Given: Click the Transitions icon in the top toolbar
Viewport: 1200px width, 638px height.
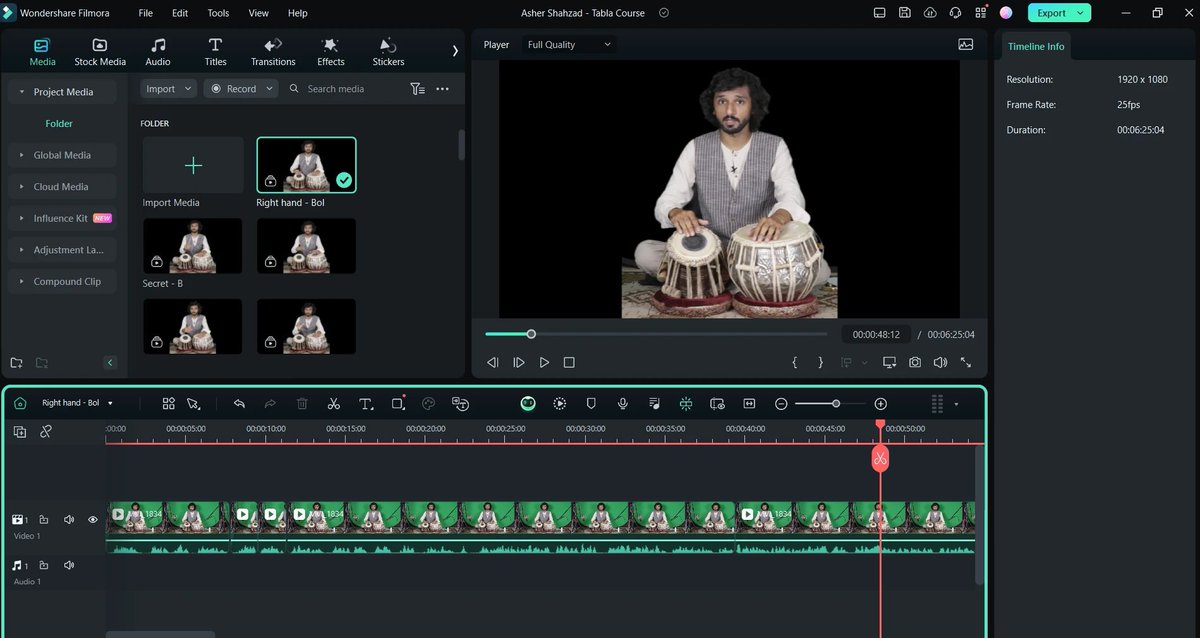Looking at the screenshot, I should click(273, 50).
